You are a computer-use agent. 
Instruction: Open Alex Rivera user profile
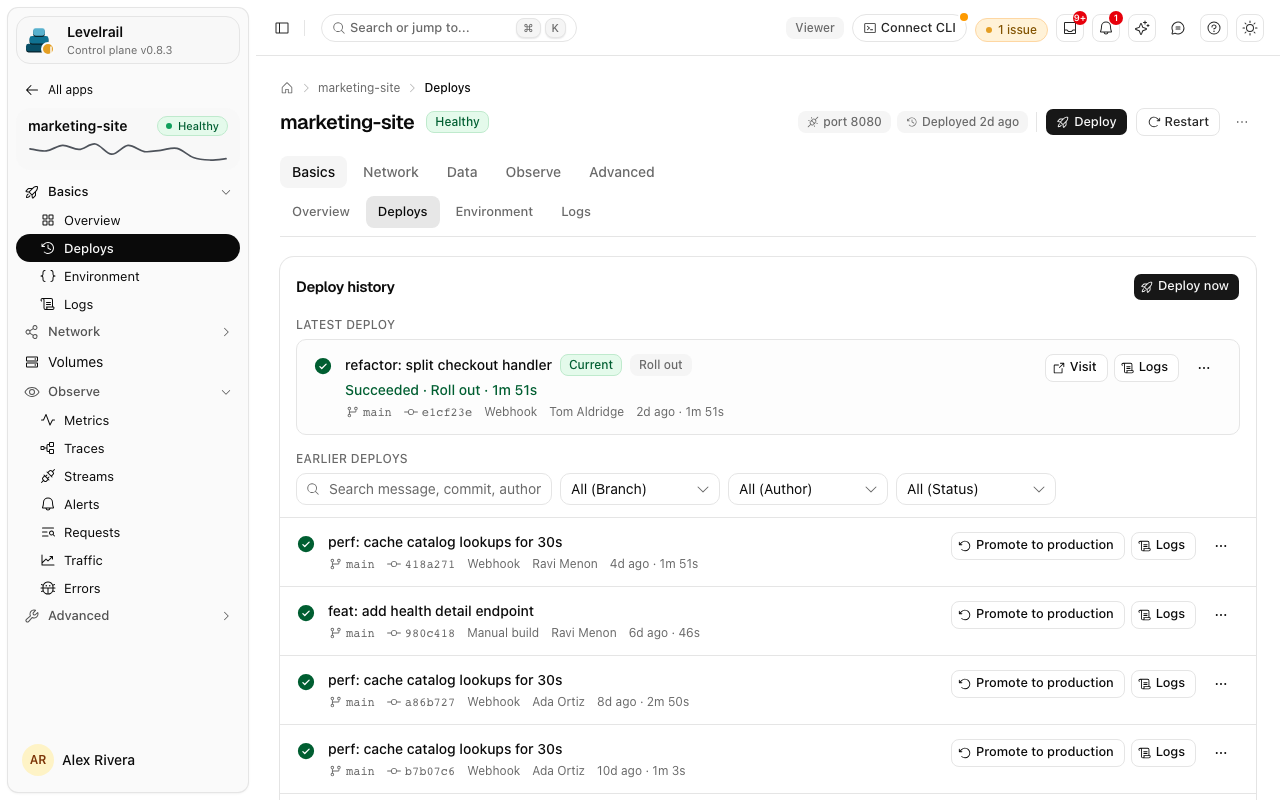(128, 760)
